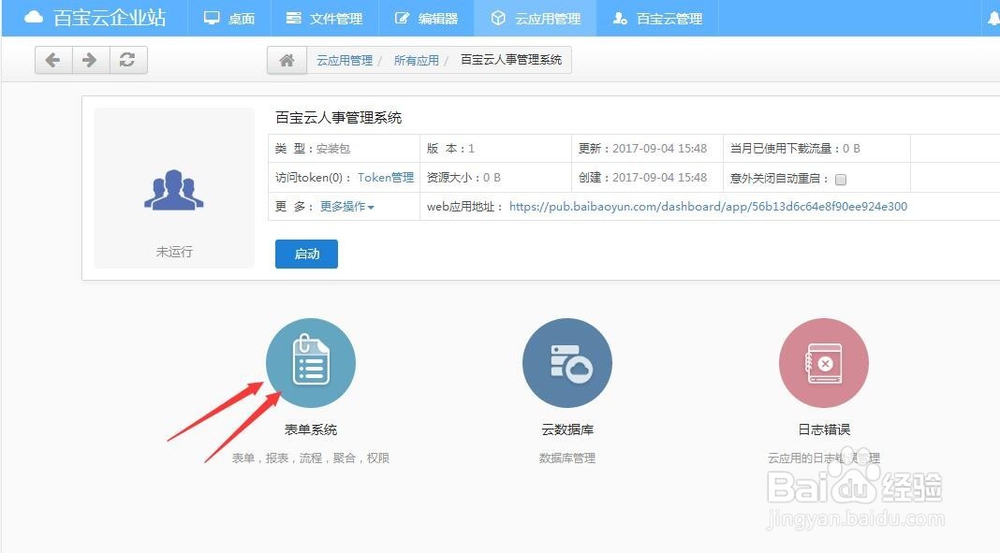The image size is (1000, 553).
Task: Click the 日志错误 label text
Action: pos(824,430)
